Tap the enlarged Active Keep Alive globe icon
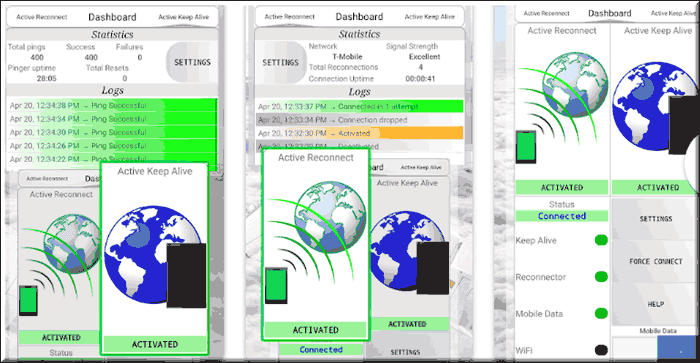Screen dimensions: 700x363 (x=154, y=255)
